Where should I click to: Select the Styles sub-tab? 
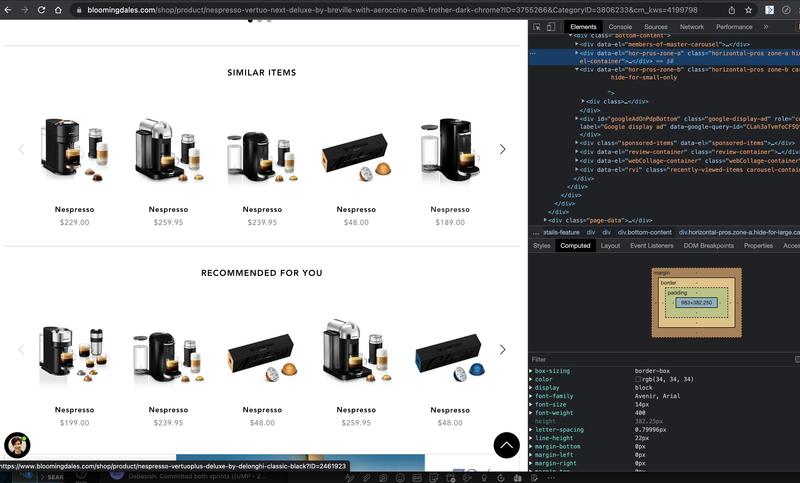coord(542,246)
